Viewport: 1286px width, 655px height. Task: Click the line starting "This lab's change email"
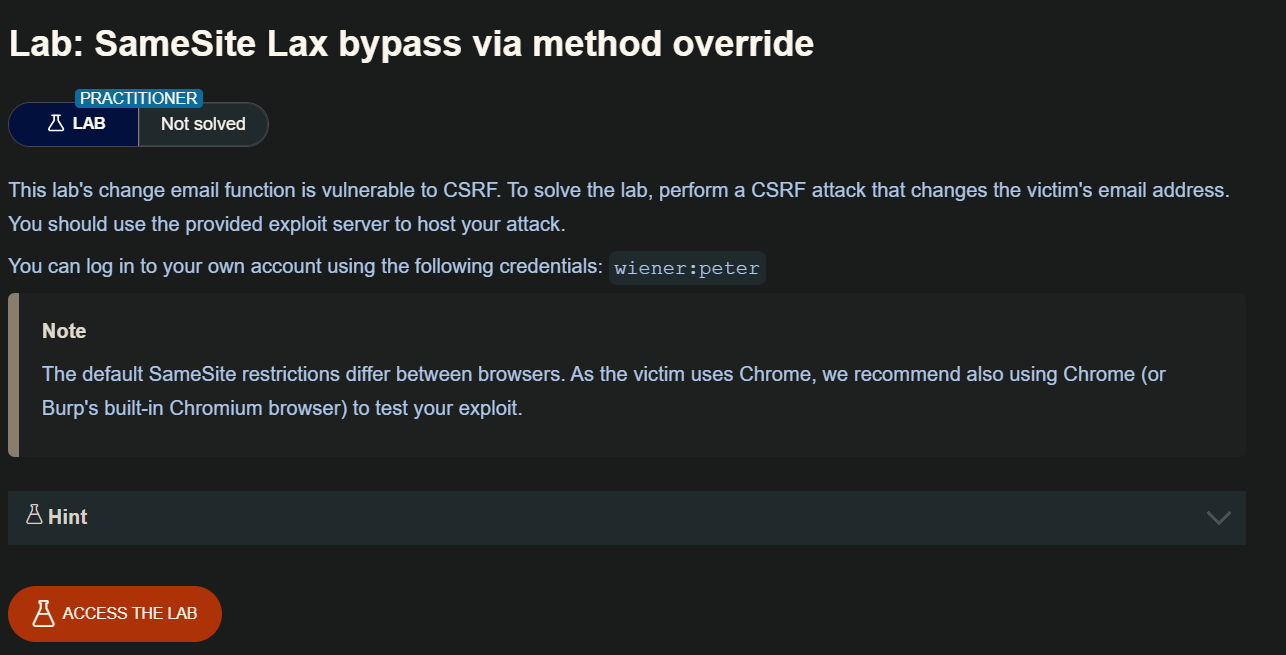[618, 189]
